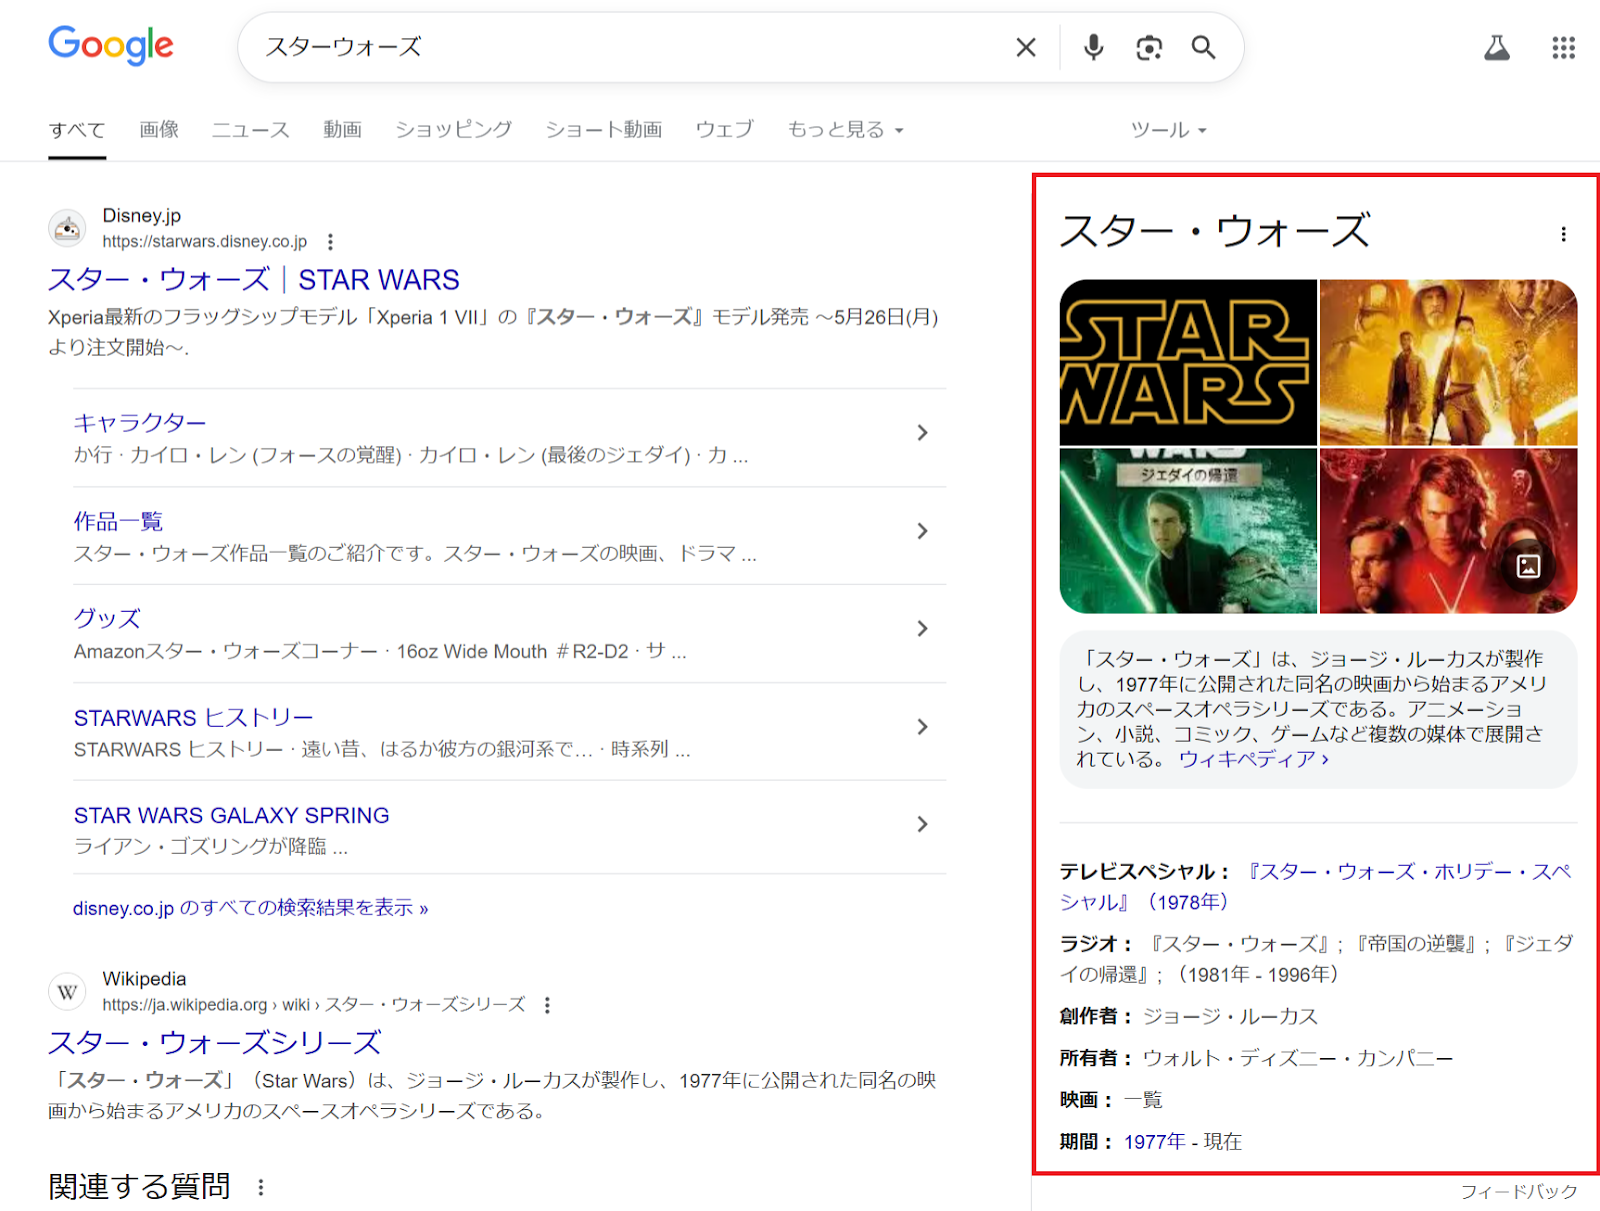Image resolution: width=1600 pixels, height=1211 pixels.
Task: Click 創作者 ジョージ・ルーカス value
Action: [1230, 1017]
